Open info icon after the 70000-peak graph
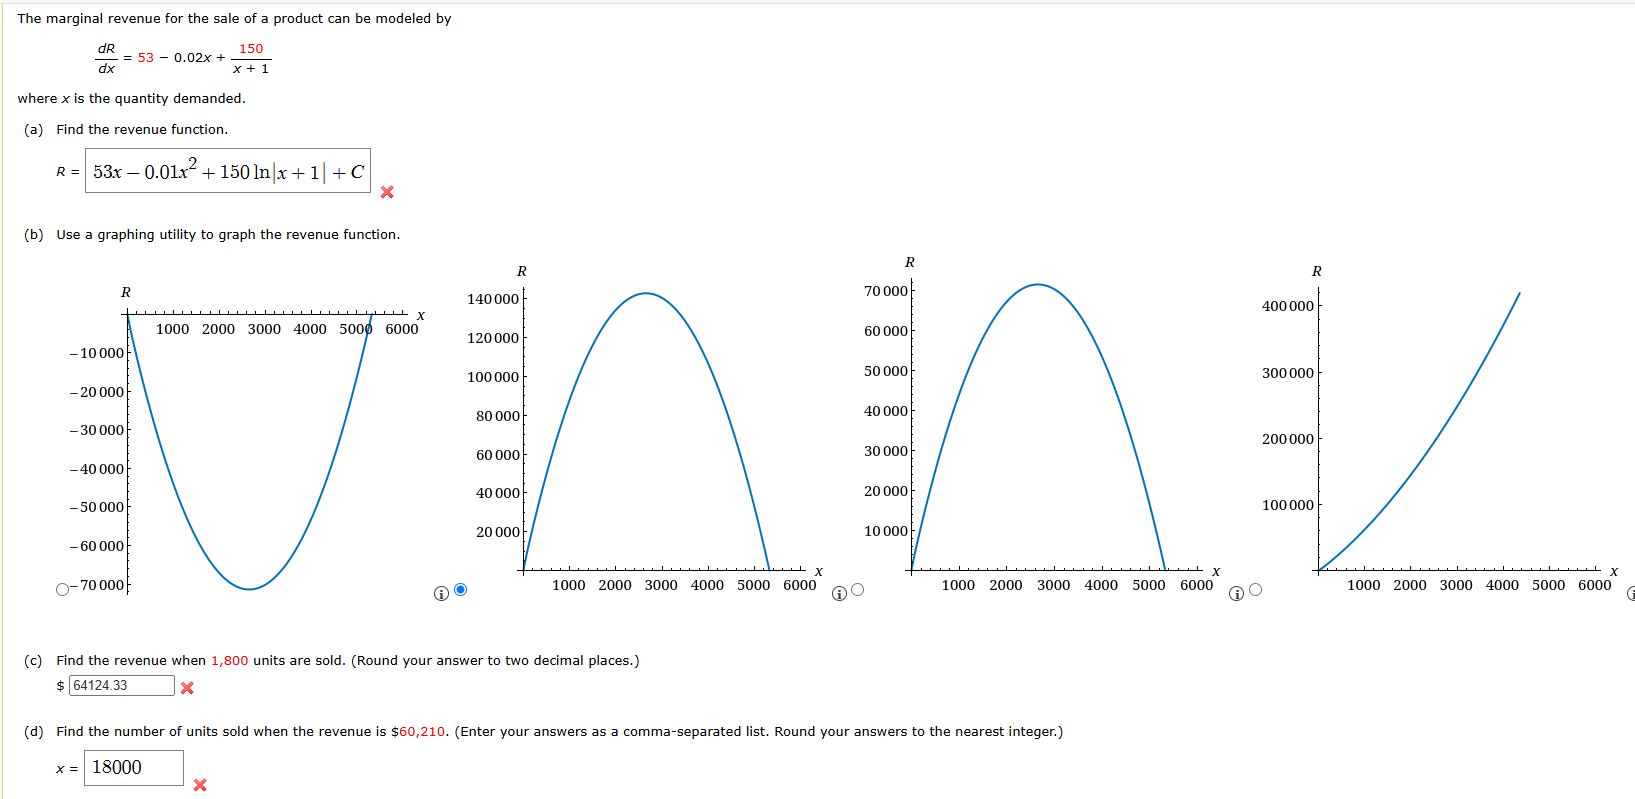1635x799 pixels. tap(1237, 594)
